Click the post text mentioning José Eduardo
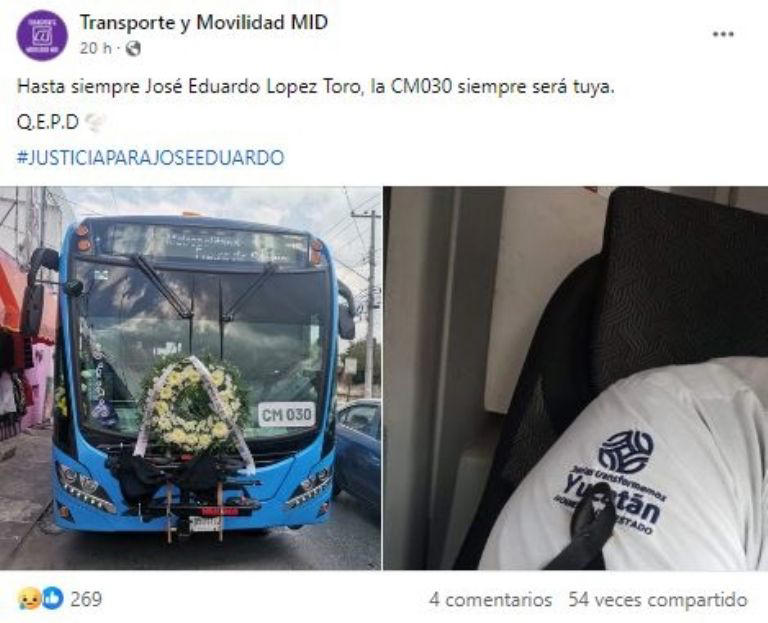The image size is (768, 623). click(x=315, y=87)
